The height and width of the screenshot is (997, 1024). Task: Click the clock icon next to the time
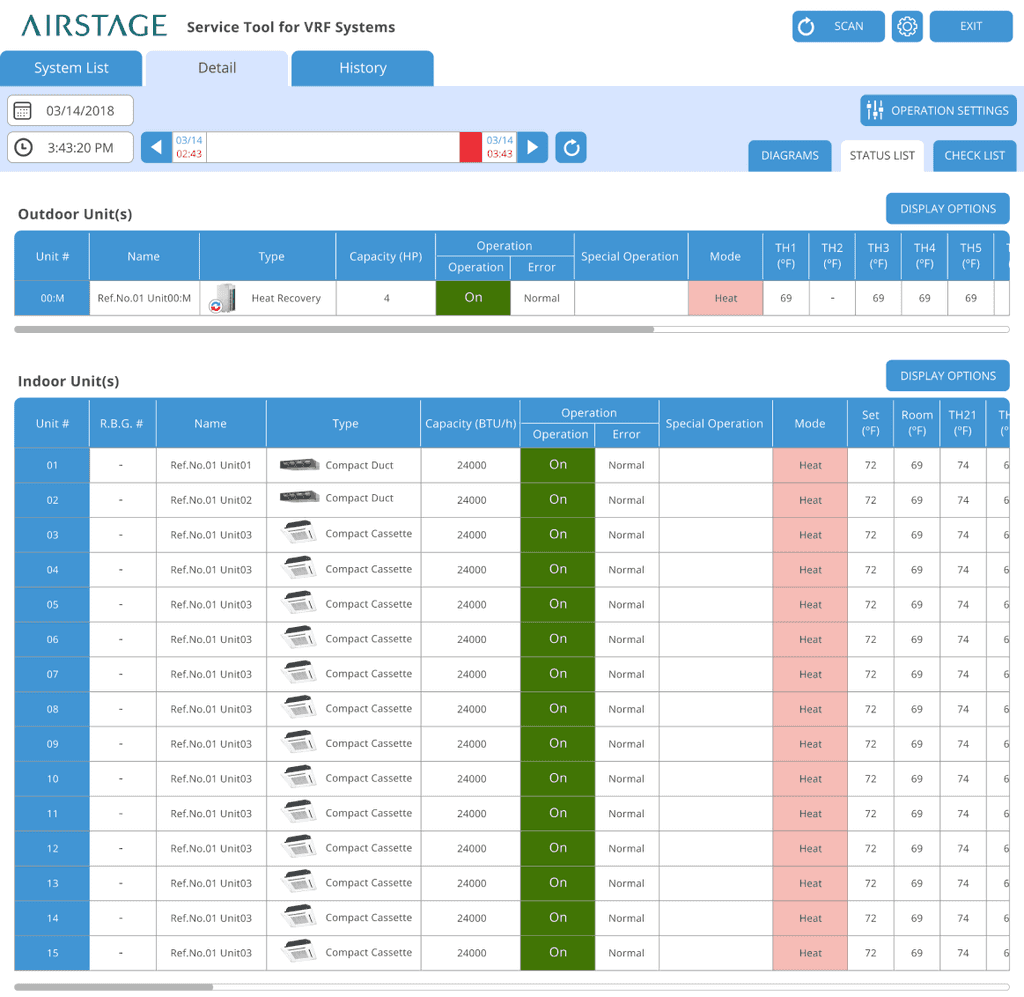click(x=22, y=147)
